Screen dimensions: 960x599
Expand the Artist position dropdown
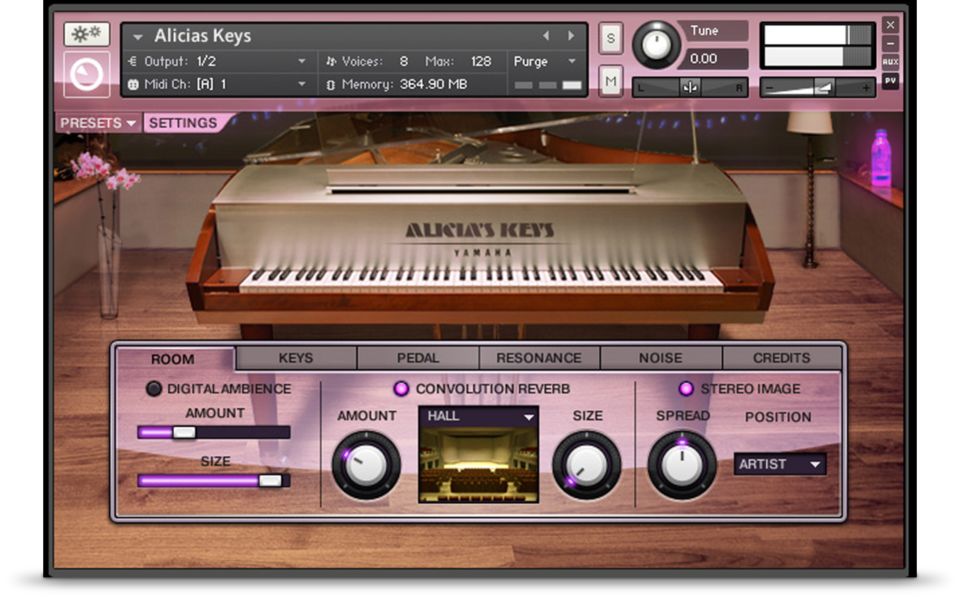click(x=780, y=464)
